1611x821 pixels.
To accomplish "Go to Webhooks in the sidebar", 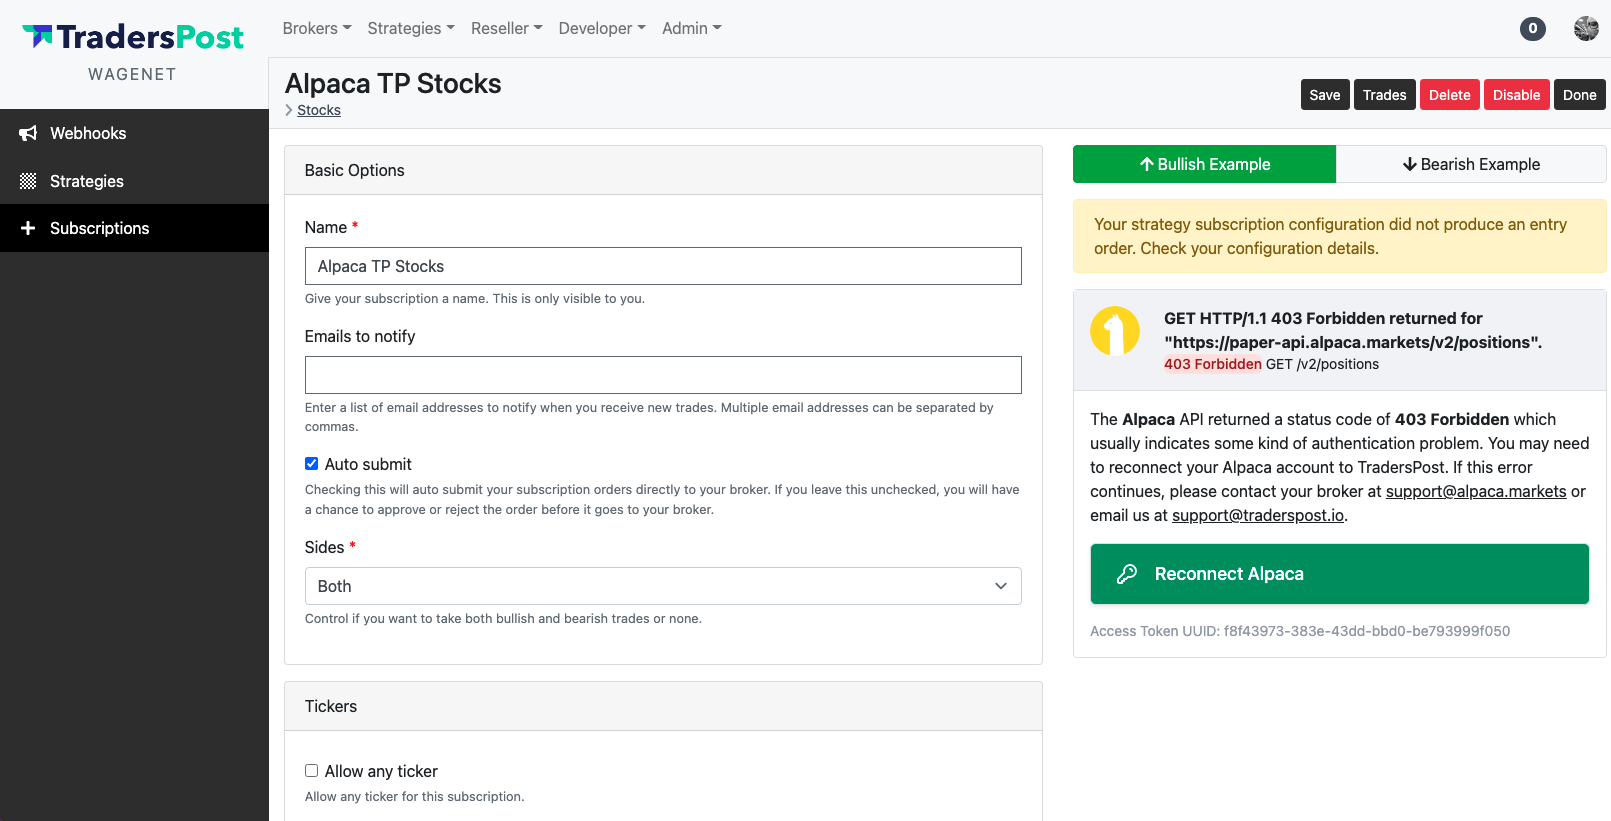I will [134, 133].
